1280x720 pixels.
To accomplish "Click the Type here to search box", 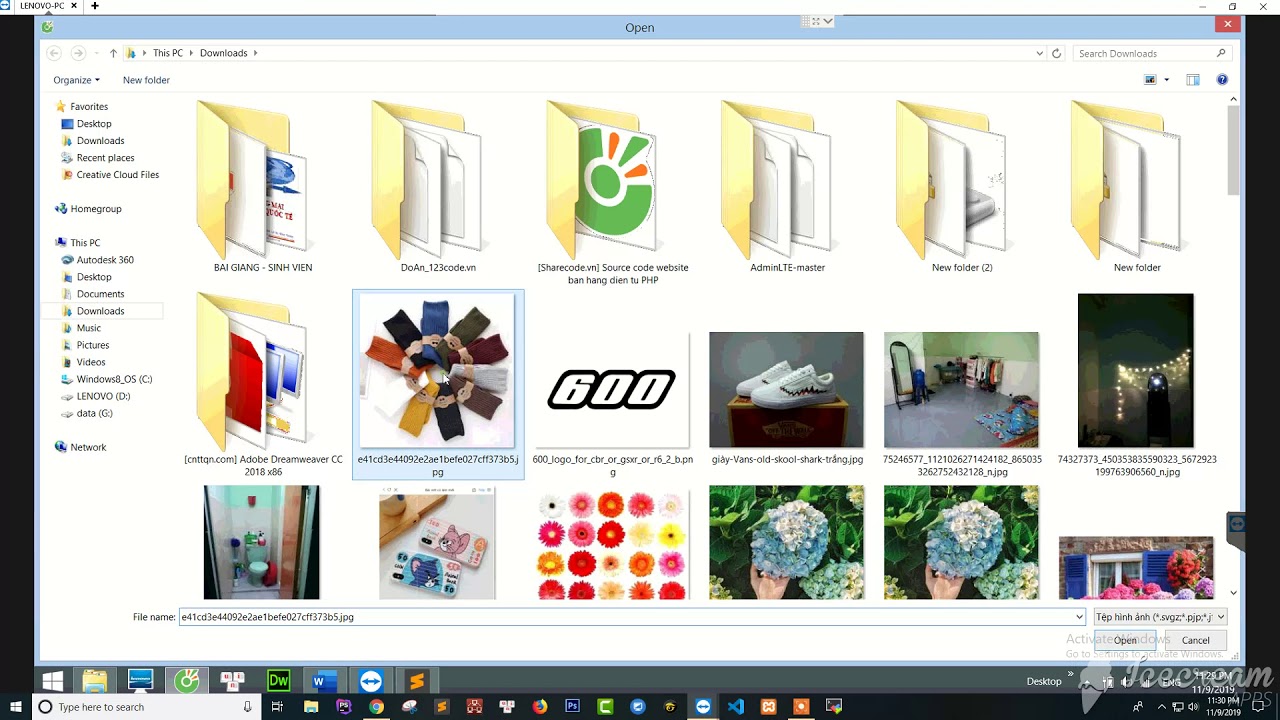I will (147, 707).
